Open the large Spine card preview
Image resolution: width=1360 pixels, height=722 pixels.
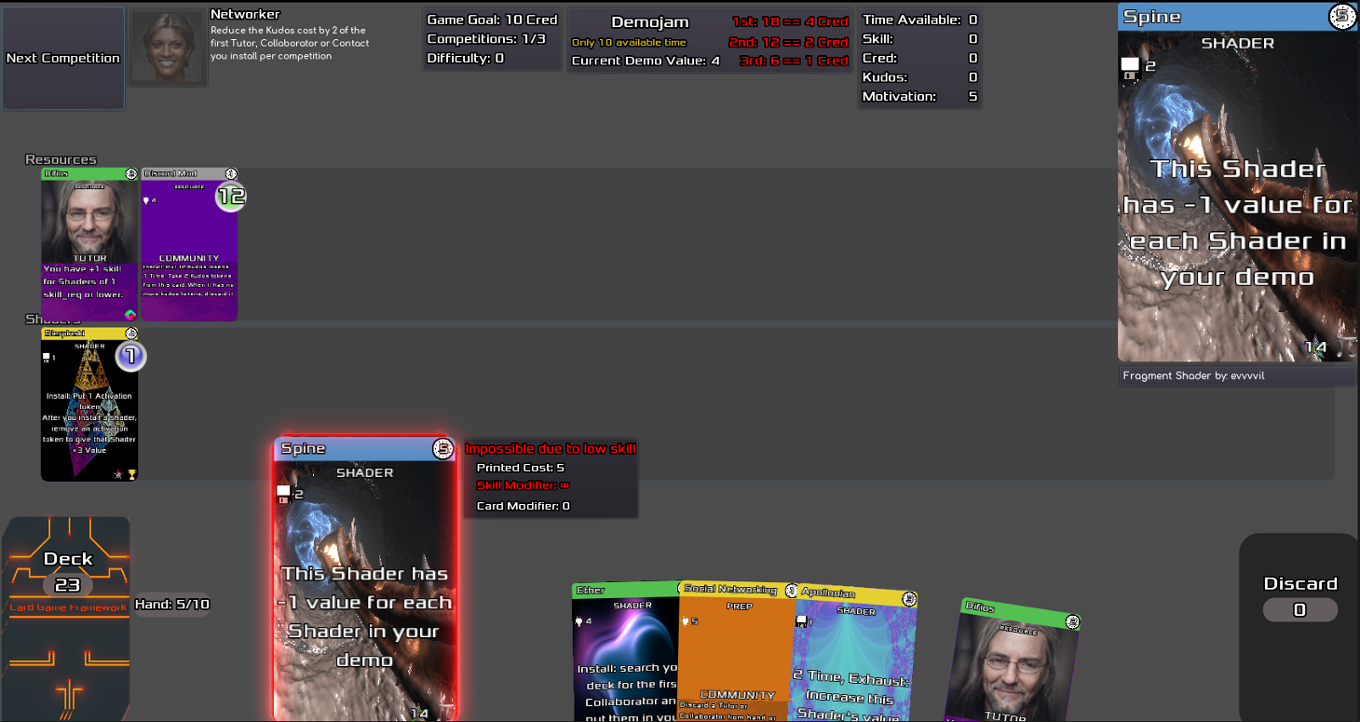coord(1237,182)
